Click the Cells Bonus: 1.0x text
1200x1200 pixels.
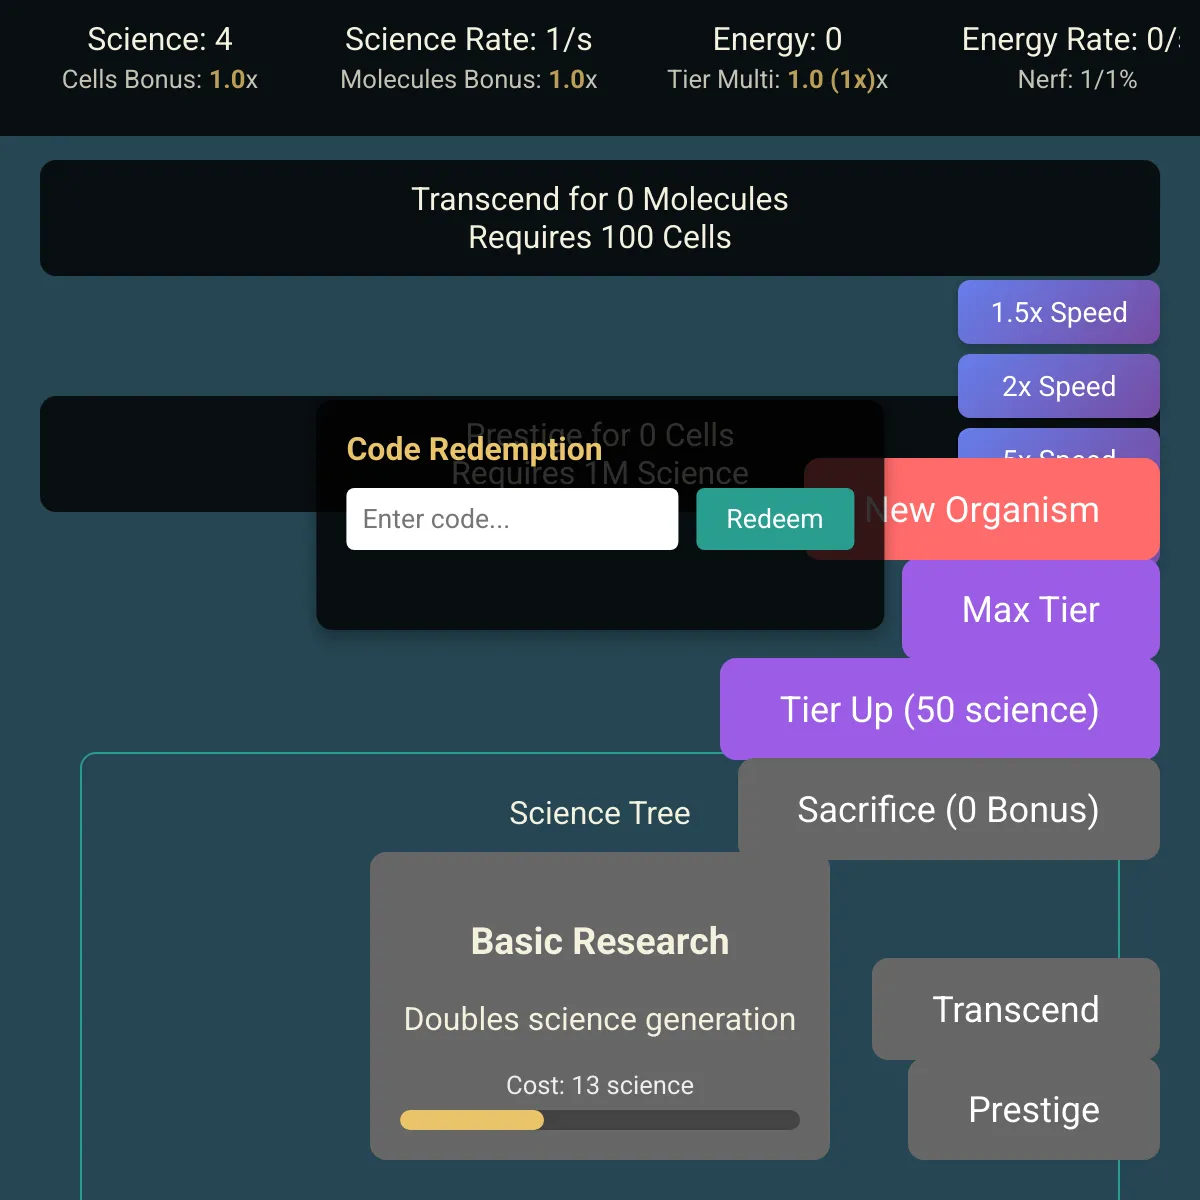click(160, 79)
